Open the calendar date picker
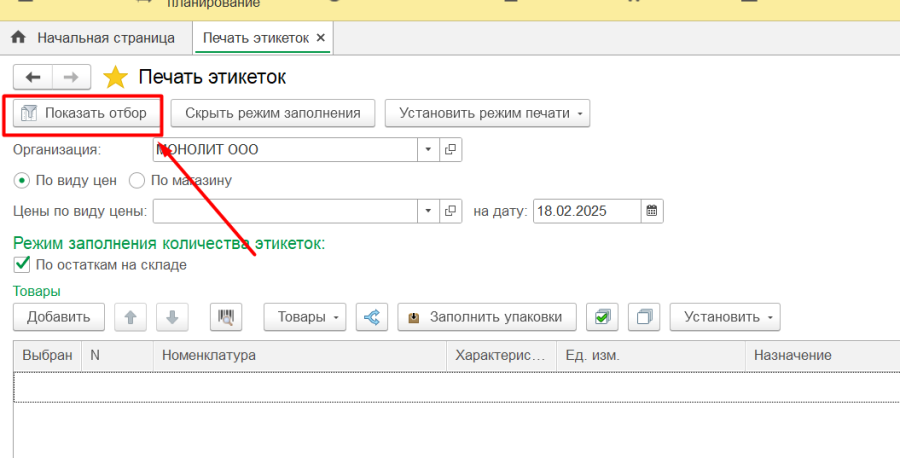 pos(652,211)
